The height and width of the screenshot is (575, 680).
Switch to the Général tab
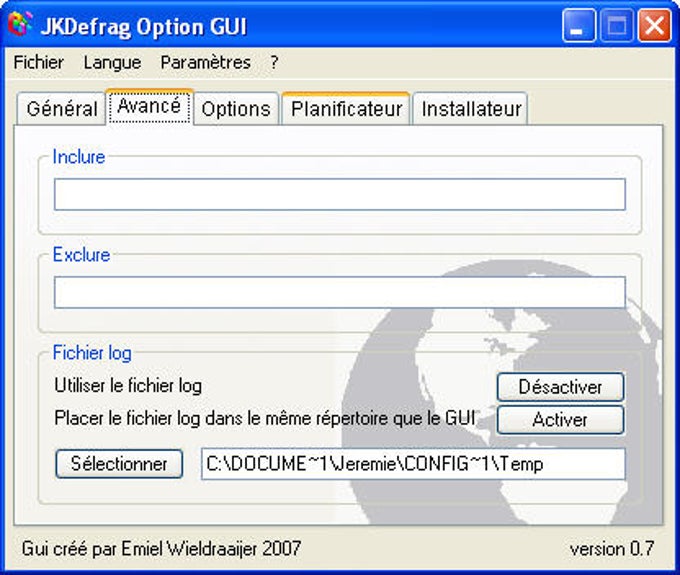62,109
